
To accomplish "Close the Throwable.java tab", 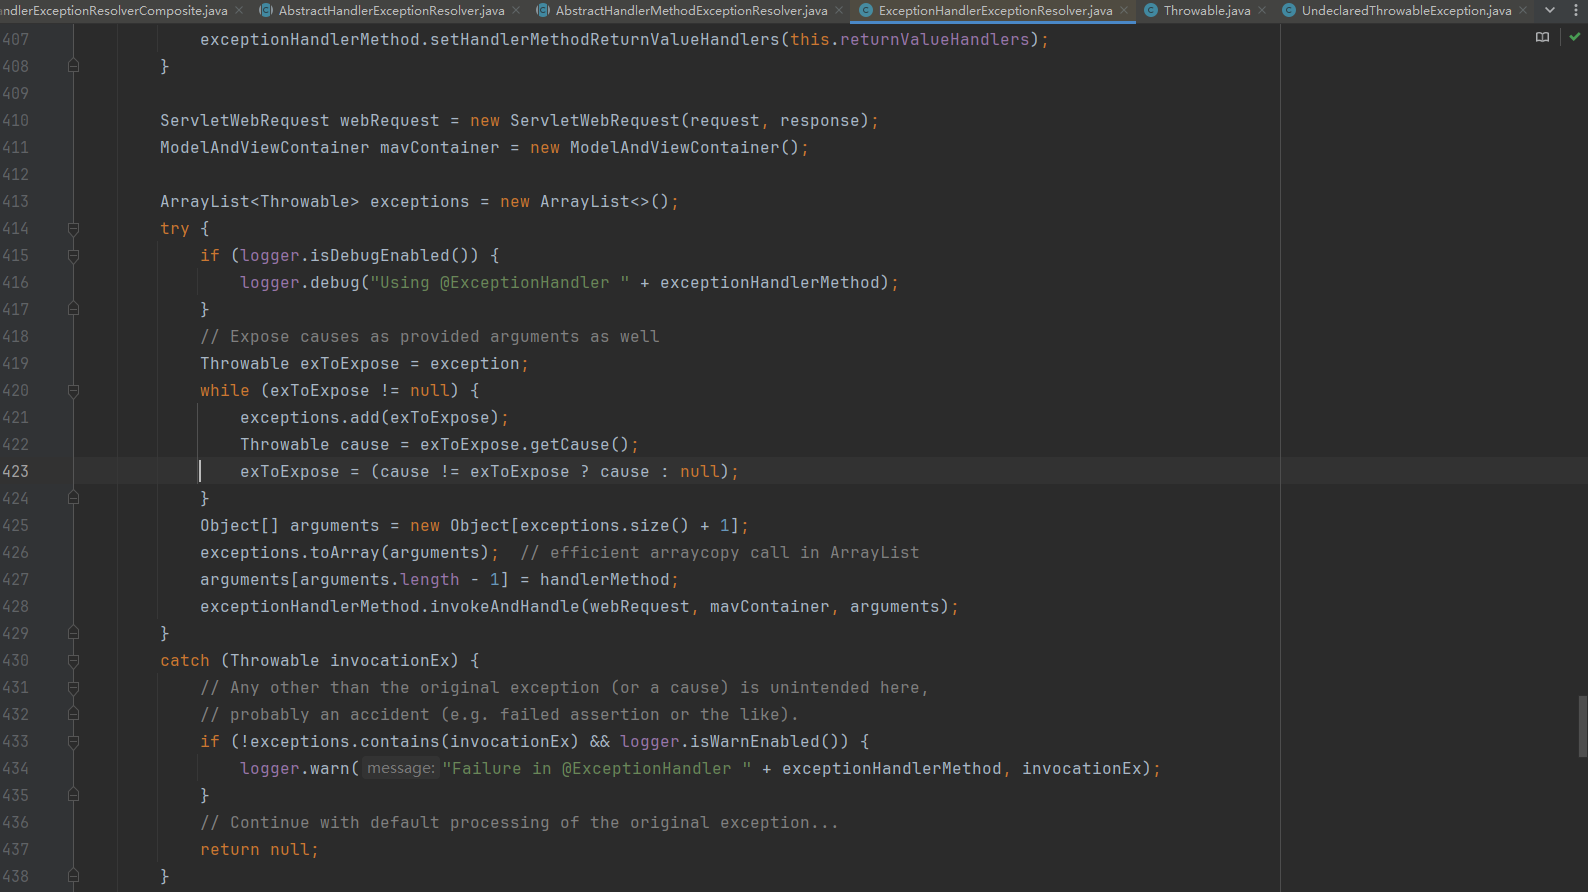I will (x=1262, y=10).
